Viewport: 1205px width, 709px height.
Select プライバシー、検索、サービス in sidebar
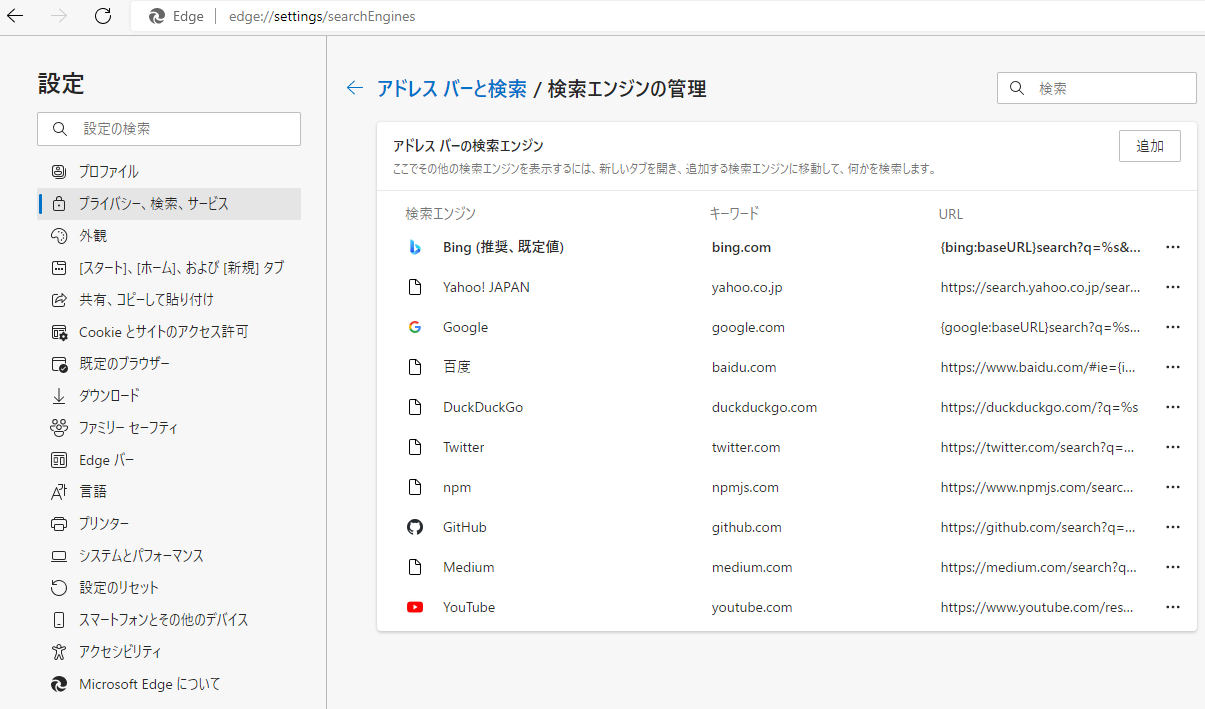169,203
